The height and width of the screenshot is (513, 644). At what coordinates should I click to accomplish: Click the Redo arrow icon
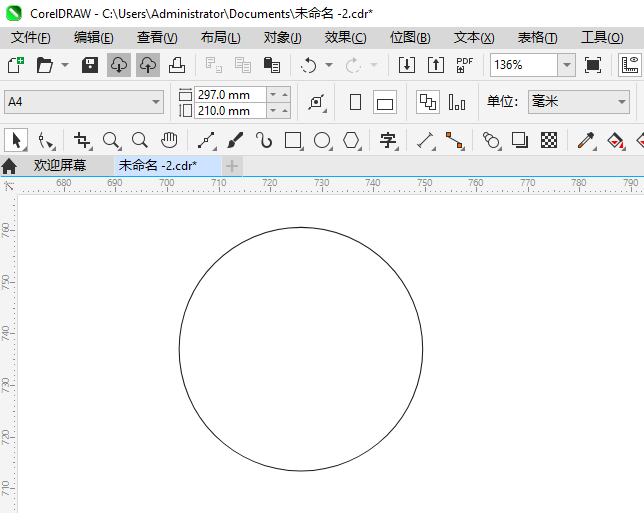click(353, 65)
